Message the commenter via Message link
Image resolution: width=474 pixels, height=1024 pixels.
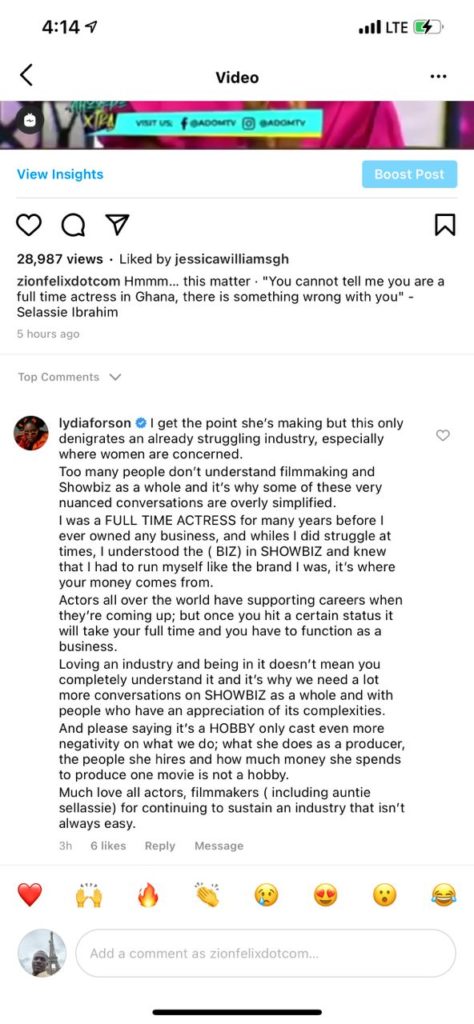tap(219, 846)
